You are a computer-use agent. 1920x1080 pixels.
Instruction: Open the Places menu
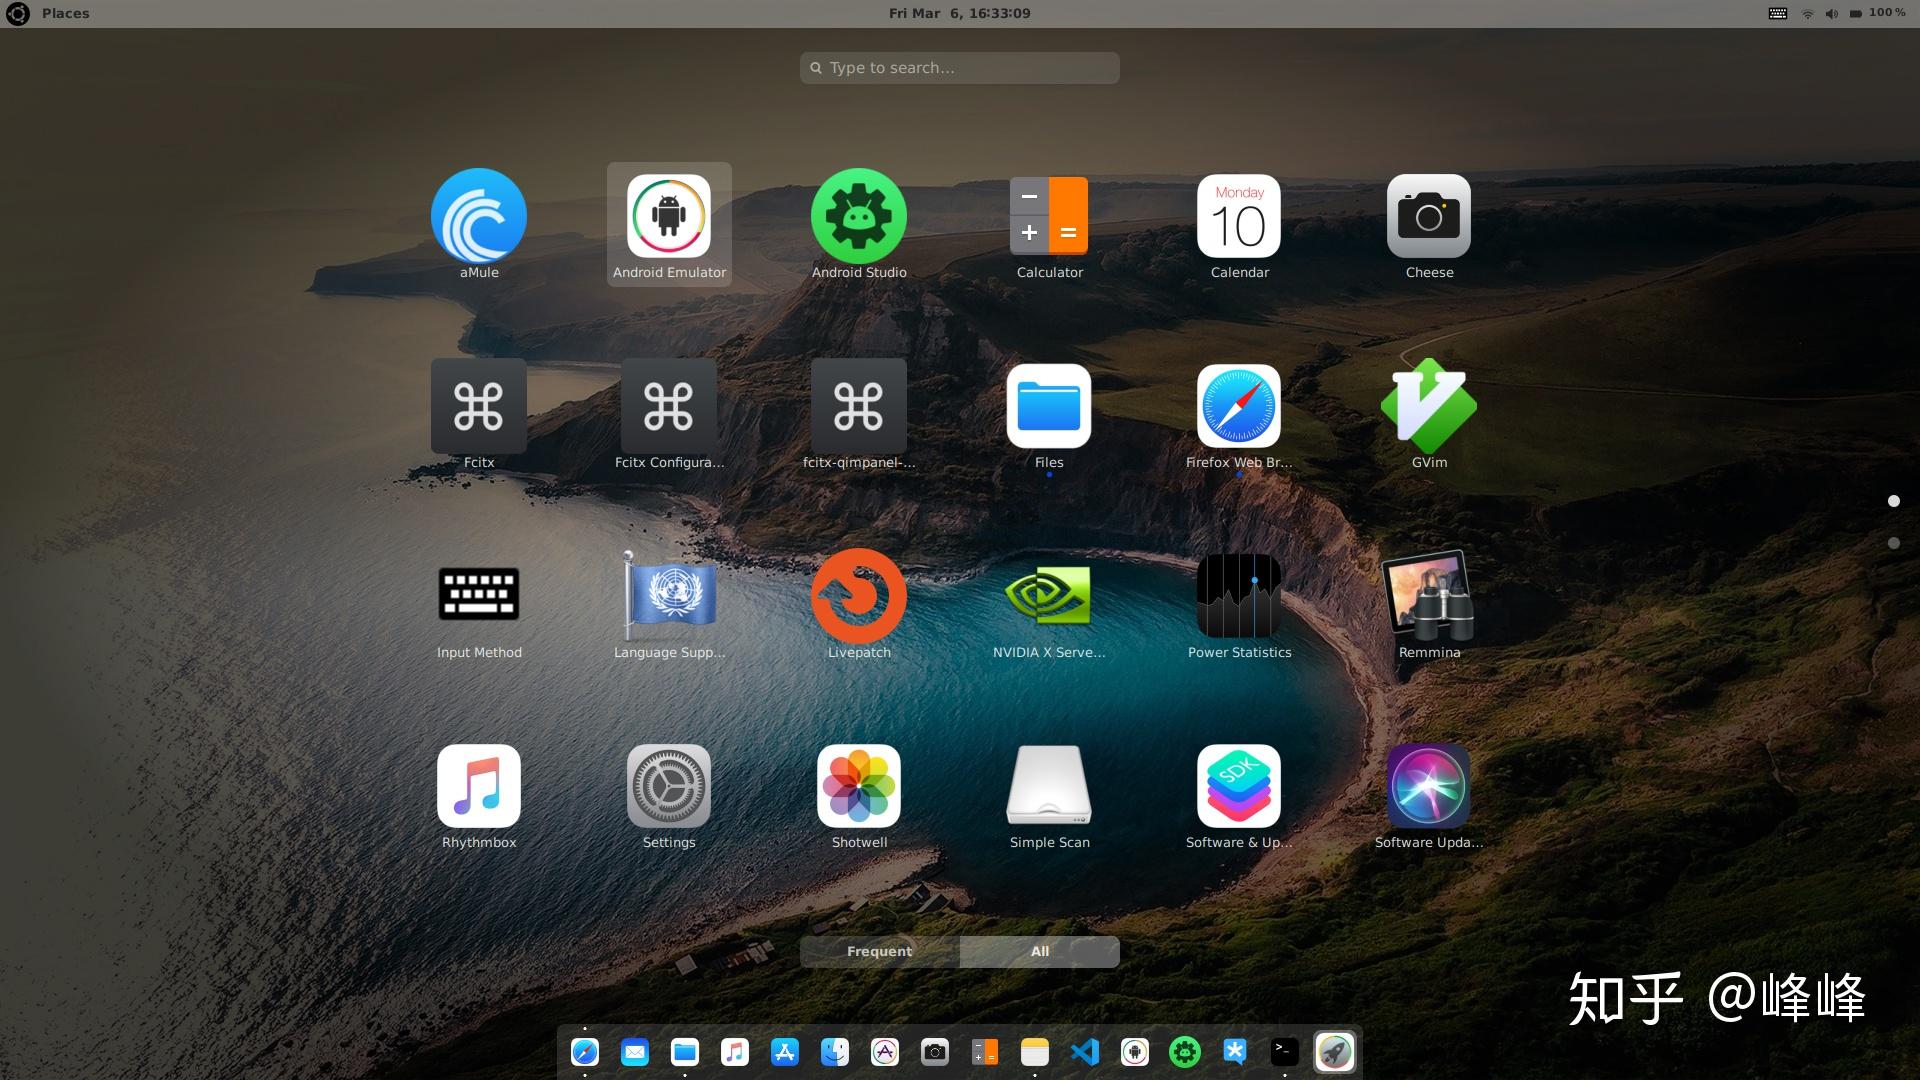click(64, 13)
